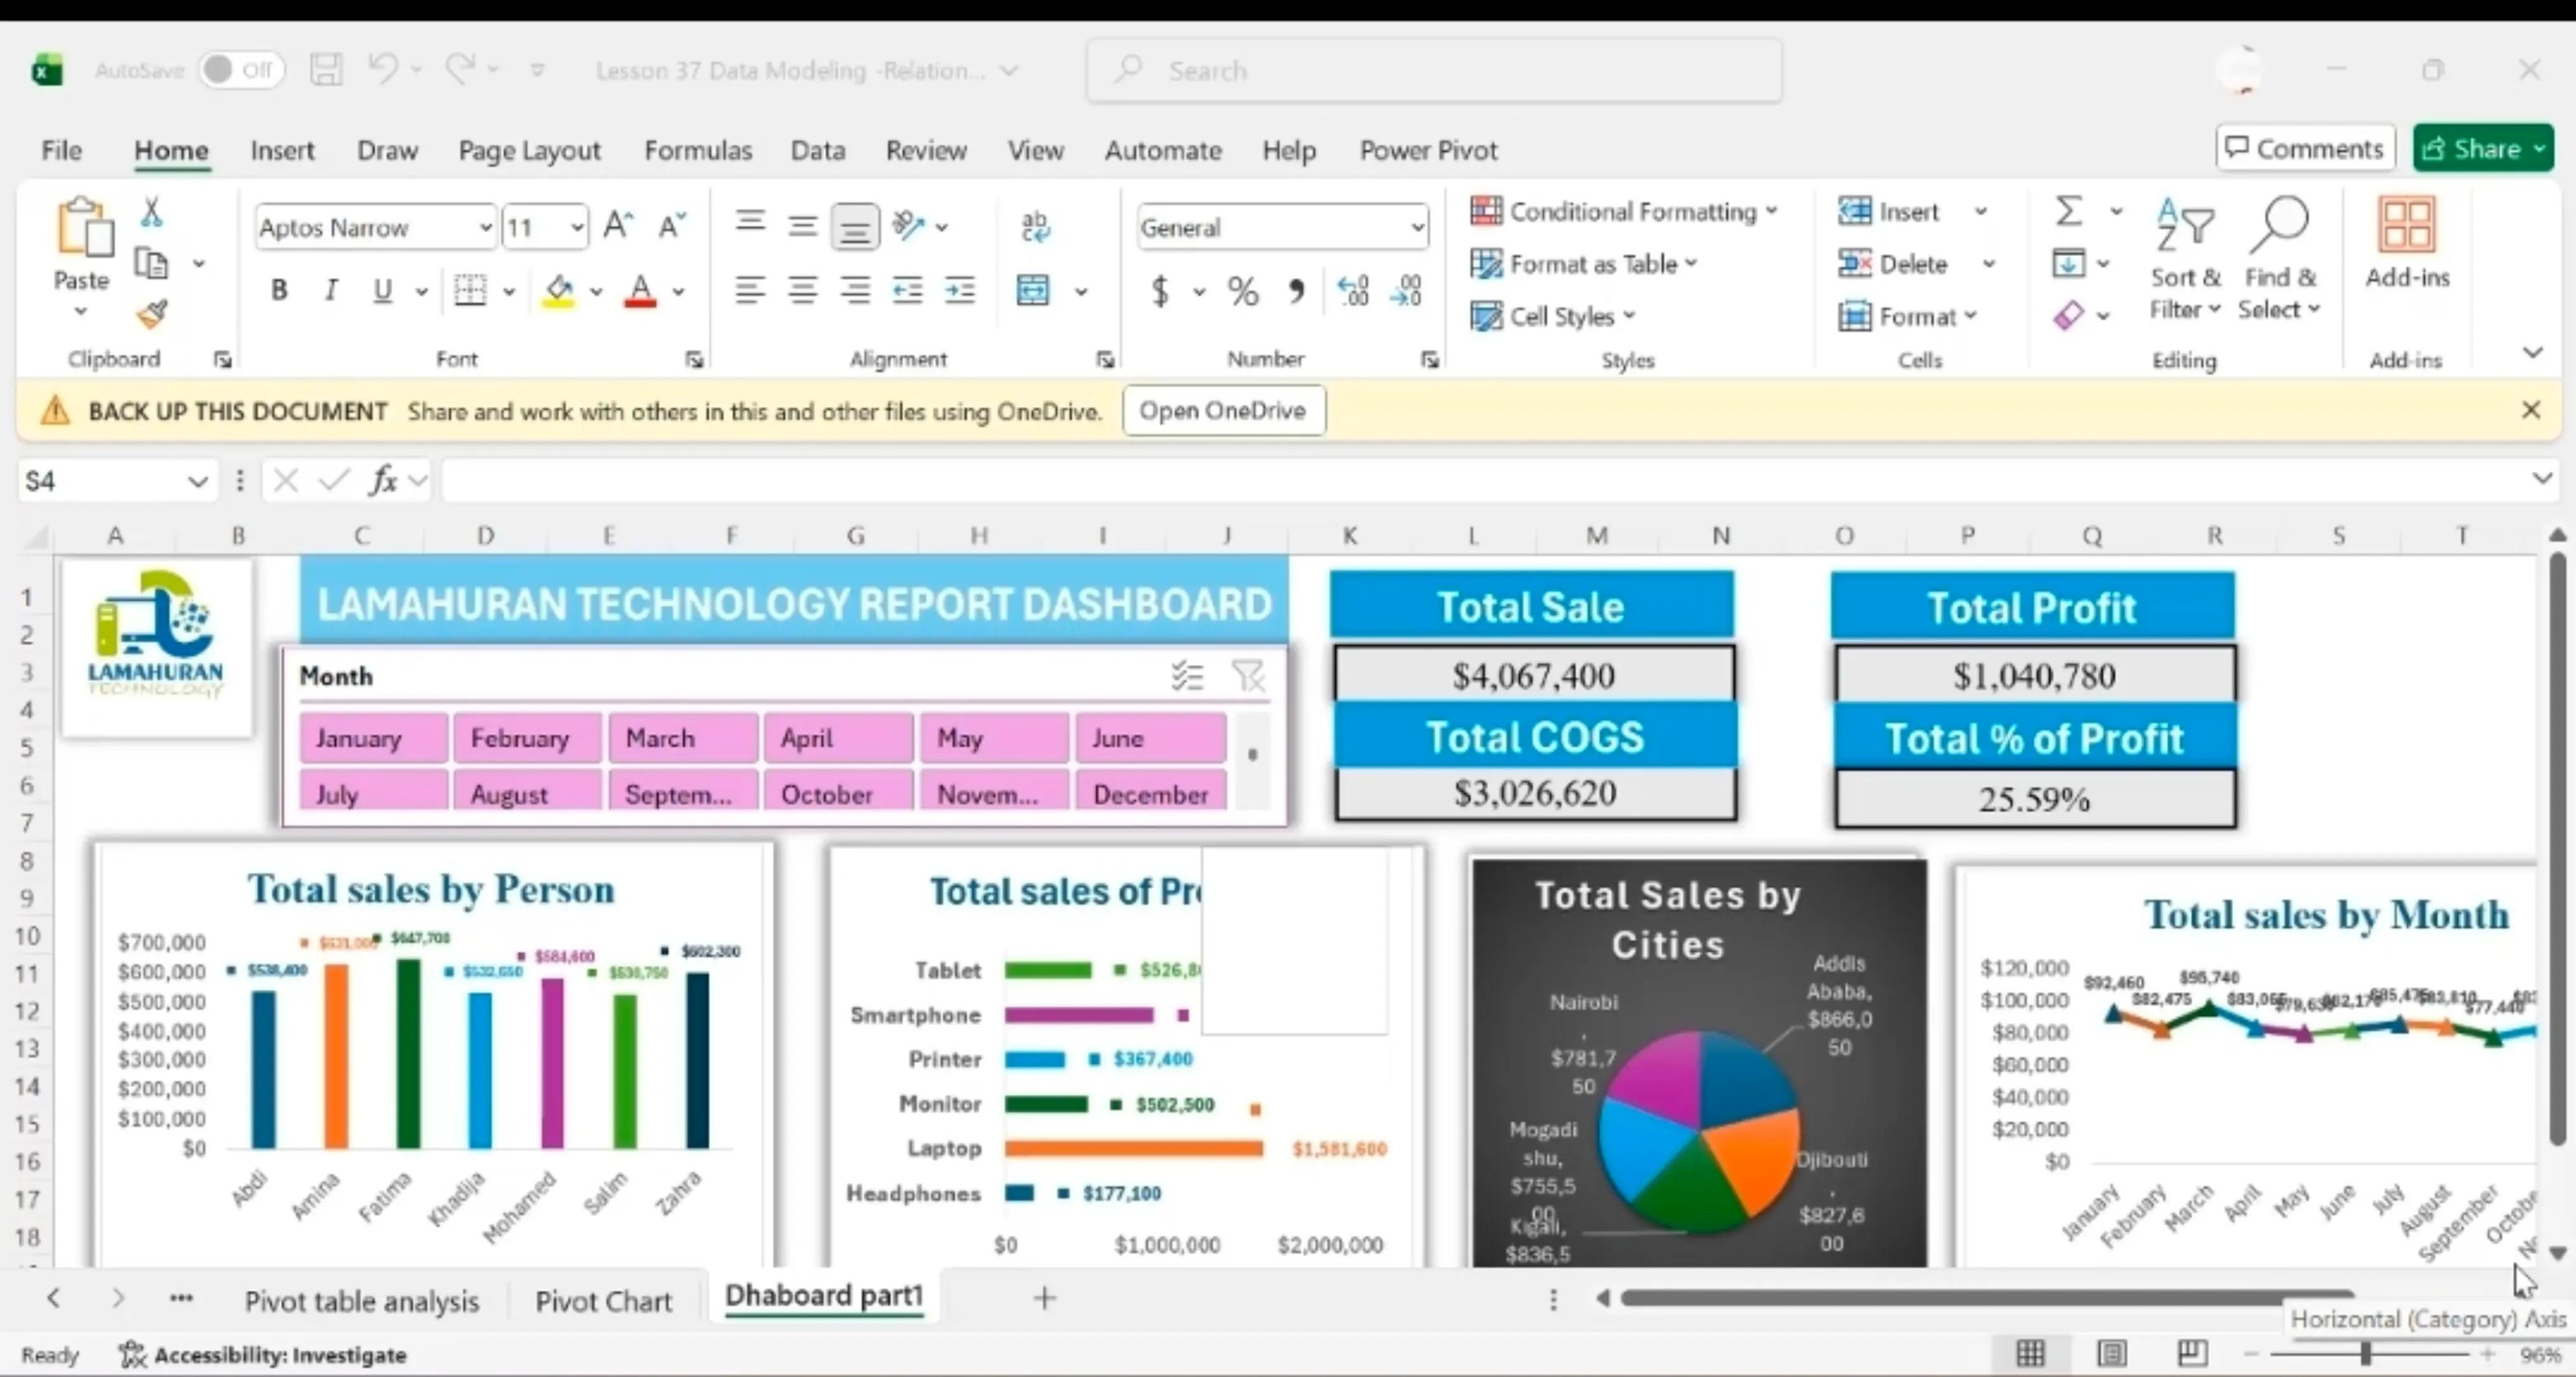Apply the red Font Color A
Image resolution: width=2576 pixels, height=1377 pixels.
[640, 290]
